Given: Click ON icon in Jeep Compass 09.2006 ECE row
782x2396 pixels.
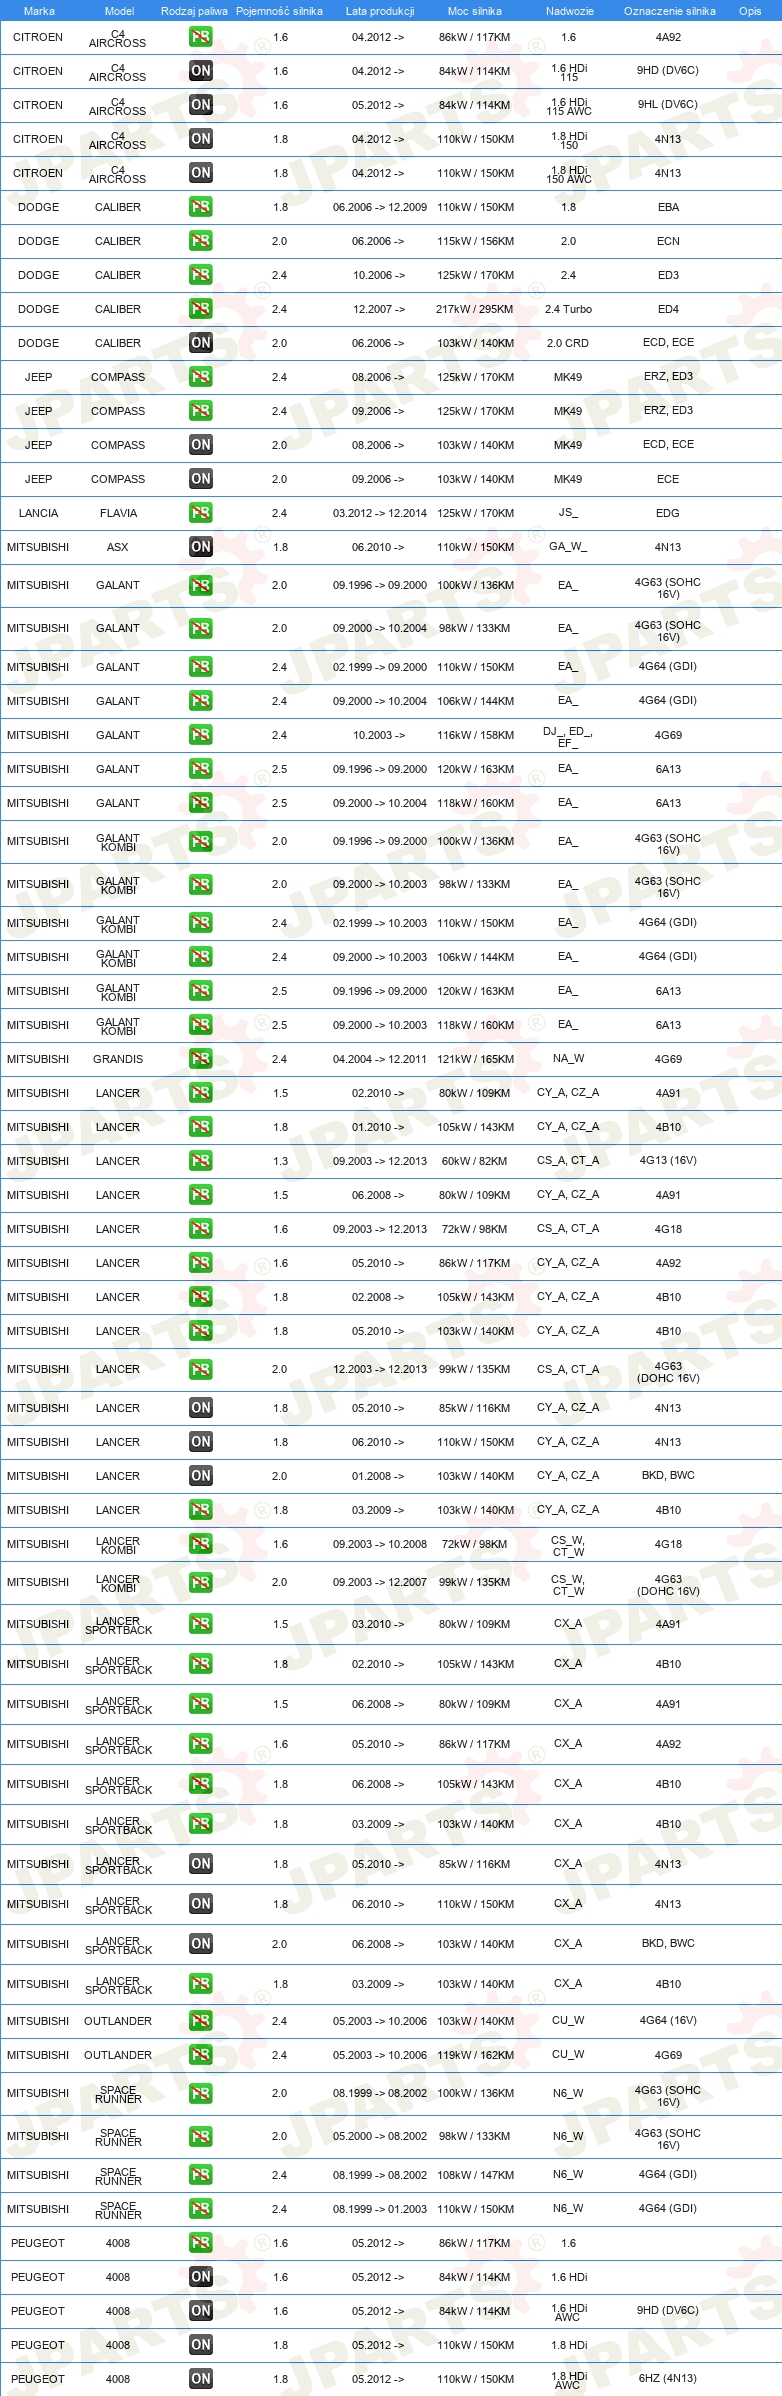Looking at the screenshot, I should click(201, 479).
